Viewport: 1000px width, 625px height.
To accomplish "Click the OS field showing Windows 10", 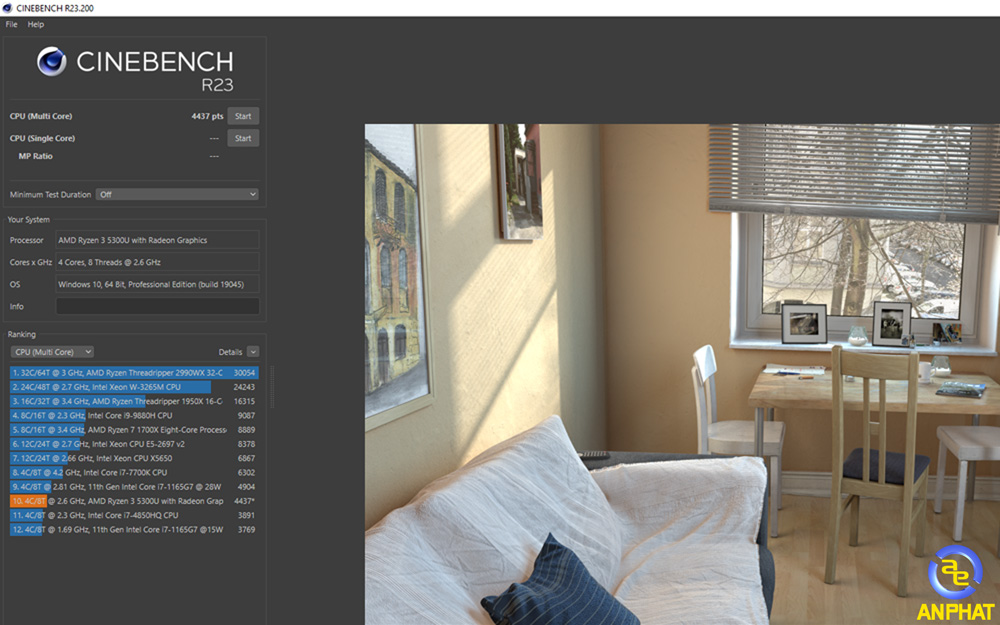I will point(158,284).
